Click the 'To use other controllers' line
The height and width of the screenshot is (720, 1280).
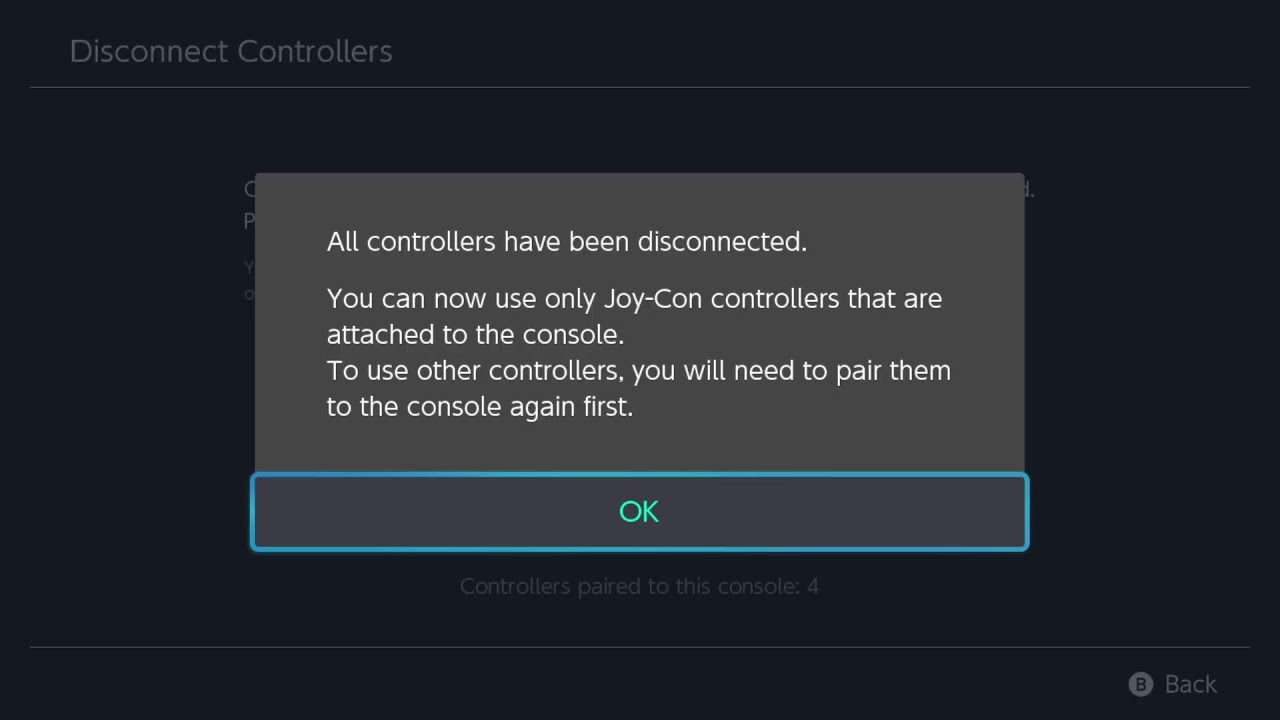click(x=638, y=370)
